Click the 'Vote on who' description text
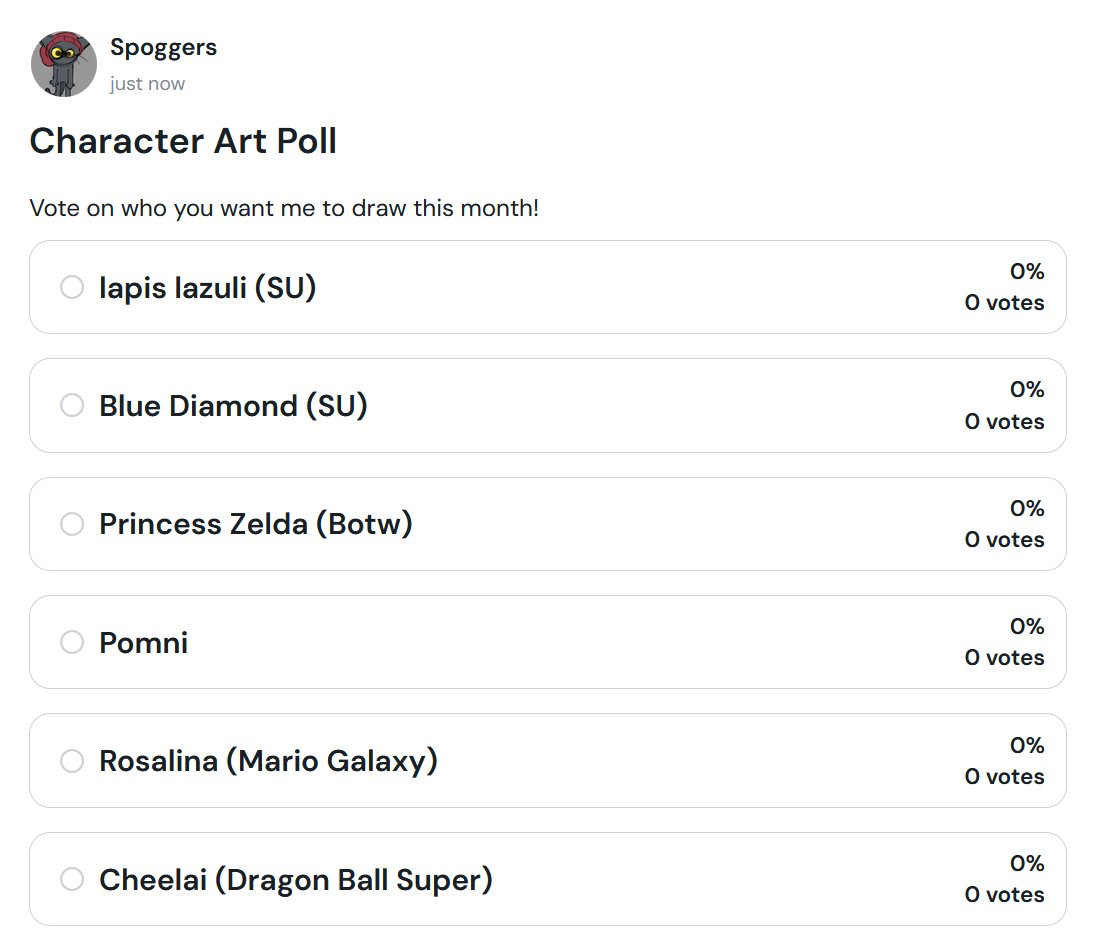This screenshot has height=942, width=1093. click(284, 209)
